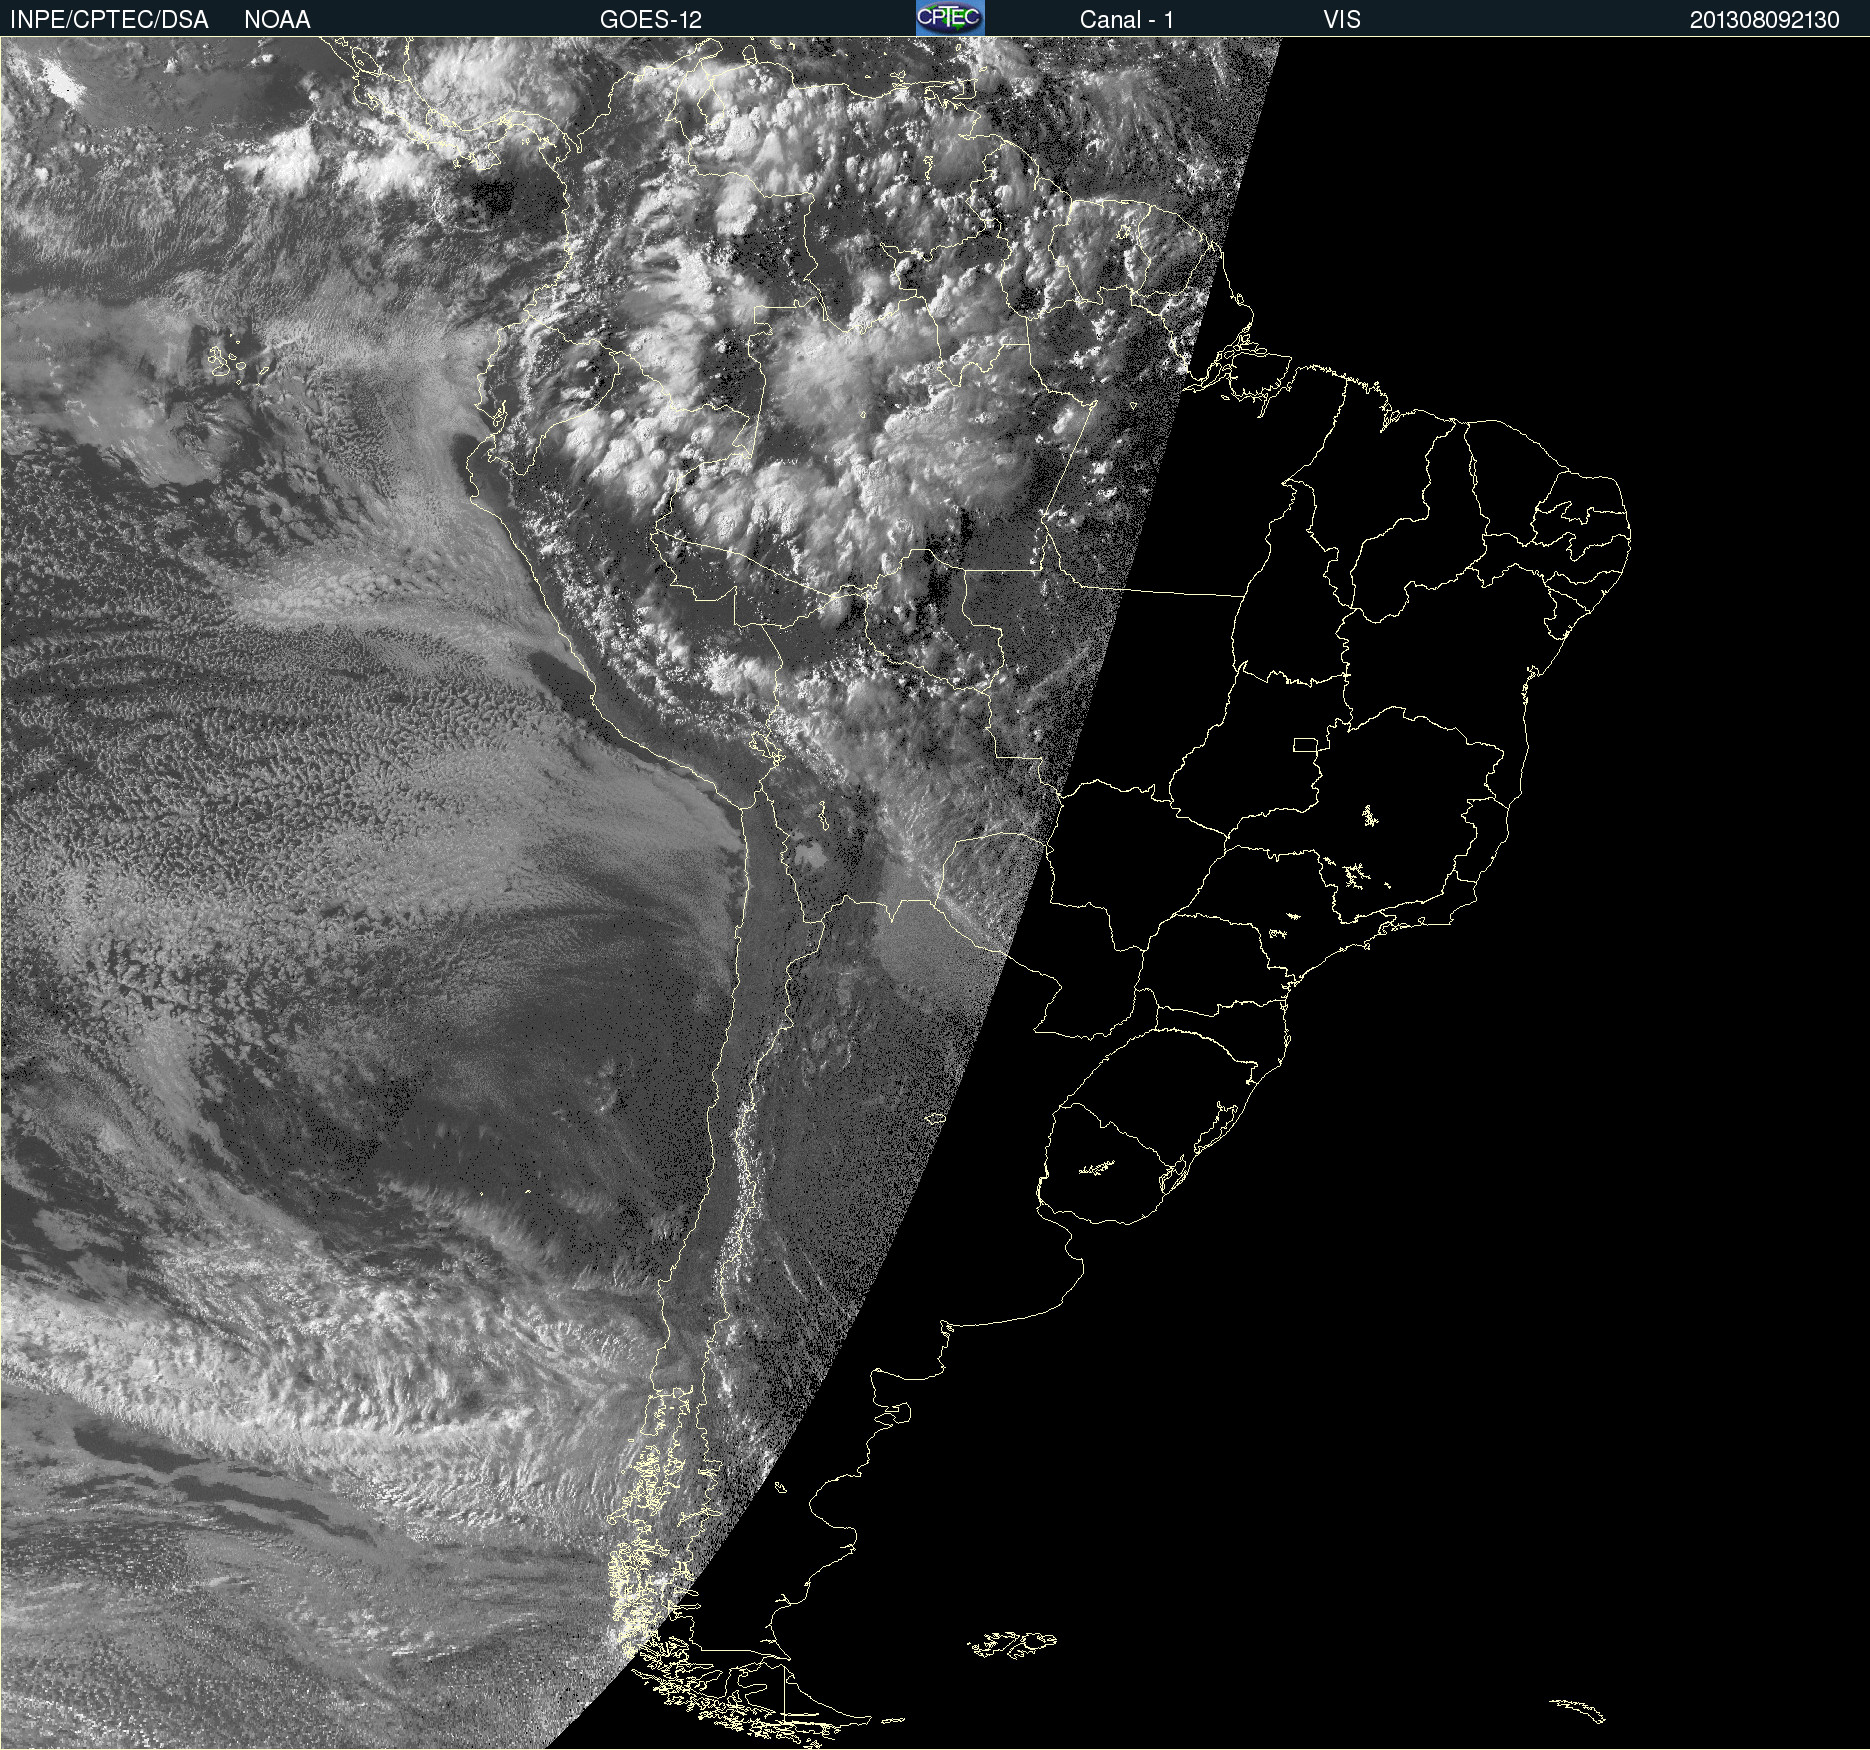This screenshot has height=1750, width=1870.
Task: Click the INPE/CPTEC/DSA header label
Action: (109, 20)
